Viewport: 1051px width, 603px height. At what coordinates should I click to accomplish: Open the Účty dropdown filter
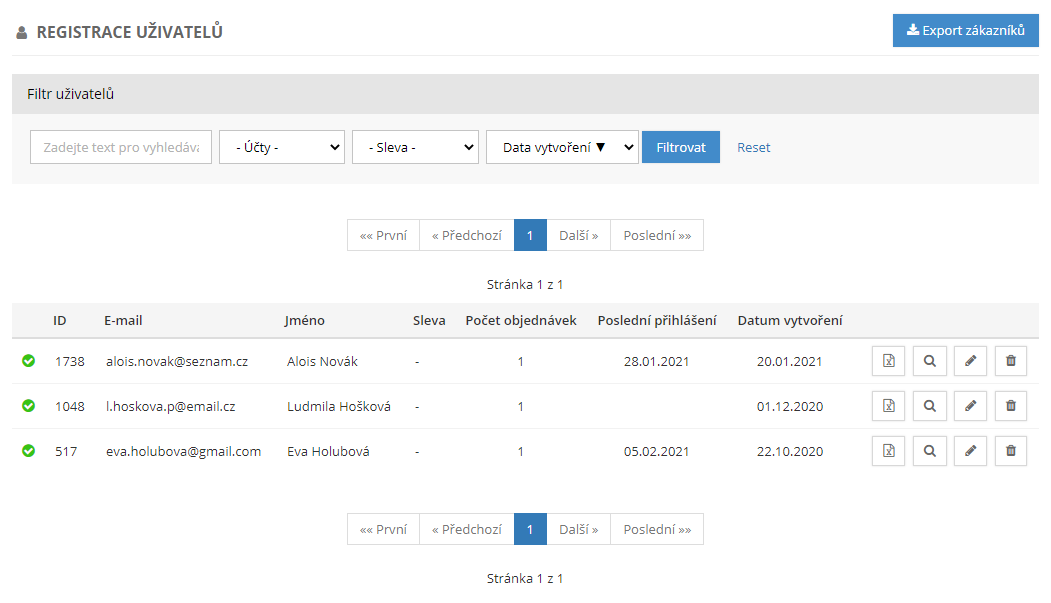[282, 147]
